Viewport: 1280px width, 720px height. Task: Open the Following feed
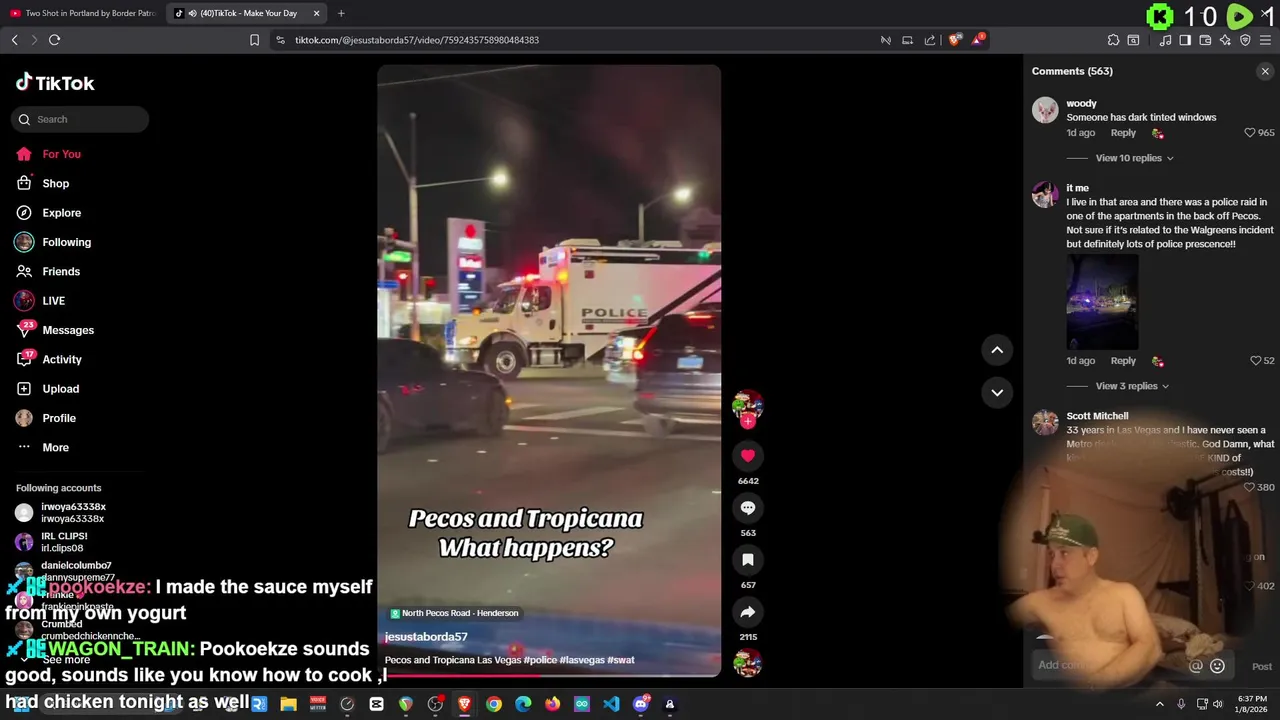coord(66,242)
